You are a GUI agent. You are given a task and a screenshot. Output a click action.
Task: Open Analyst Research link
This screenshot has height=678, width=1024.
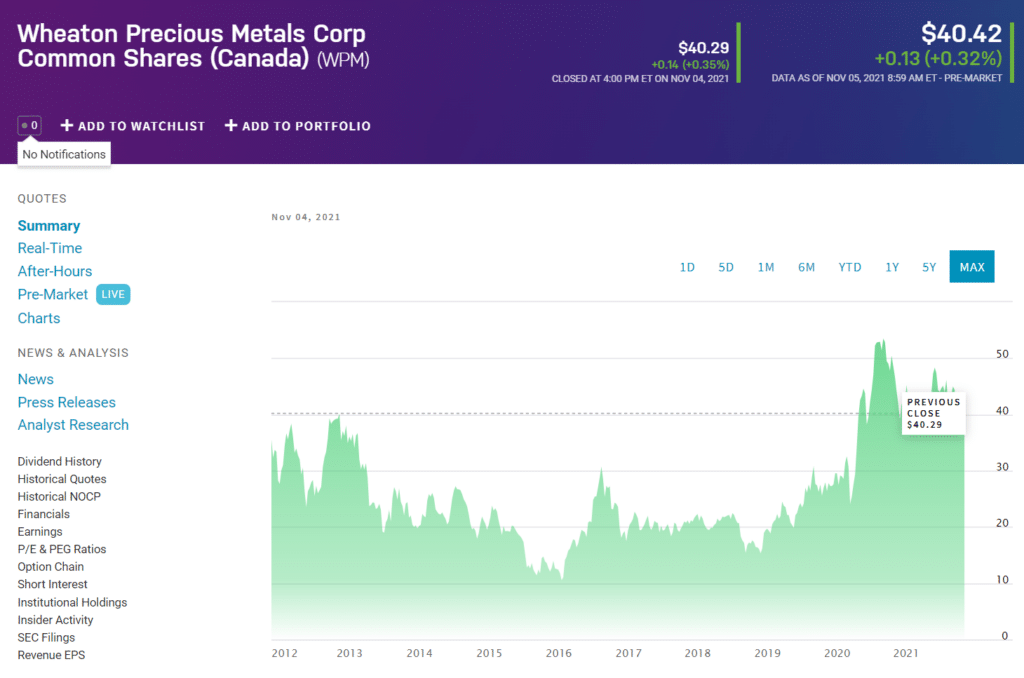point(73,425)
